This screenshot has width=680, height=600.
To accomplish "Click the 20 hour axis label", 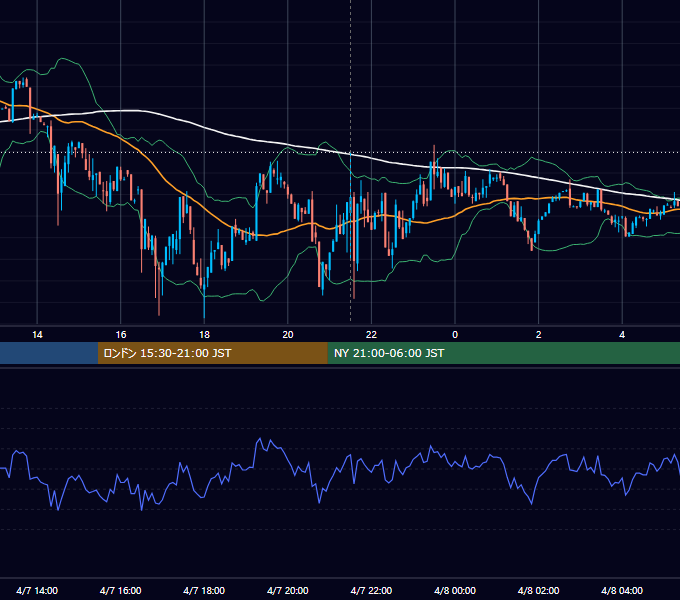I will coord(288,335).
